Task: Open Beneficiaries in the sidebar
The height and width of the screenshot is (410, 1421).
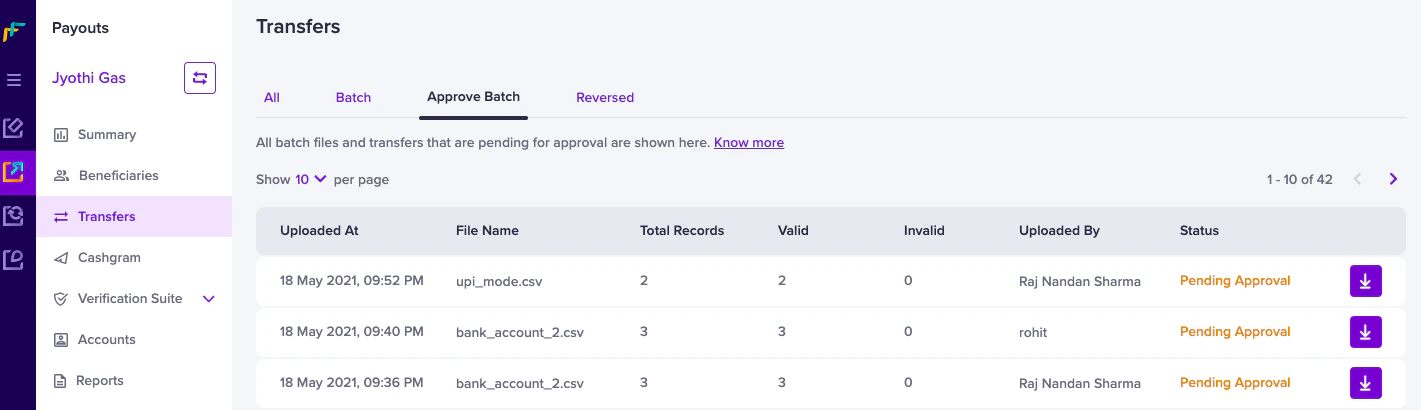Action: tap(118, 175)
